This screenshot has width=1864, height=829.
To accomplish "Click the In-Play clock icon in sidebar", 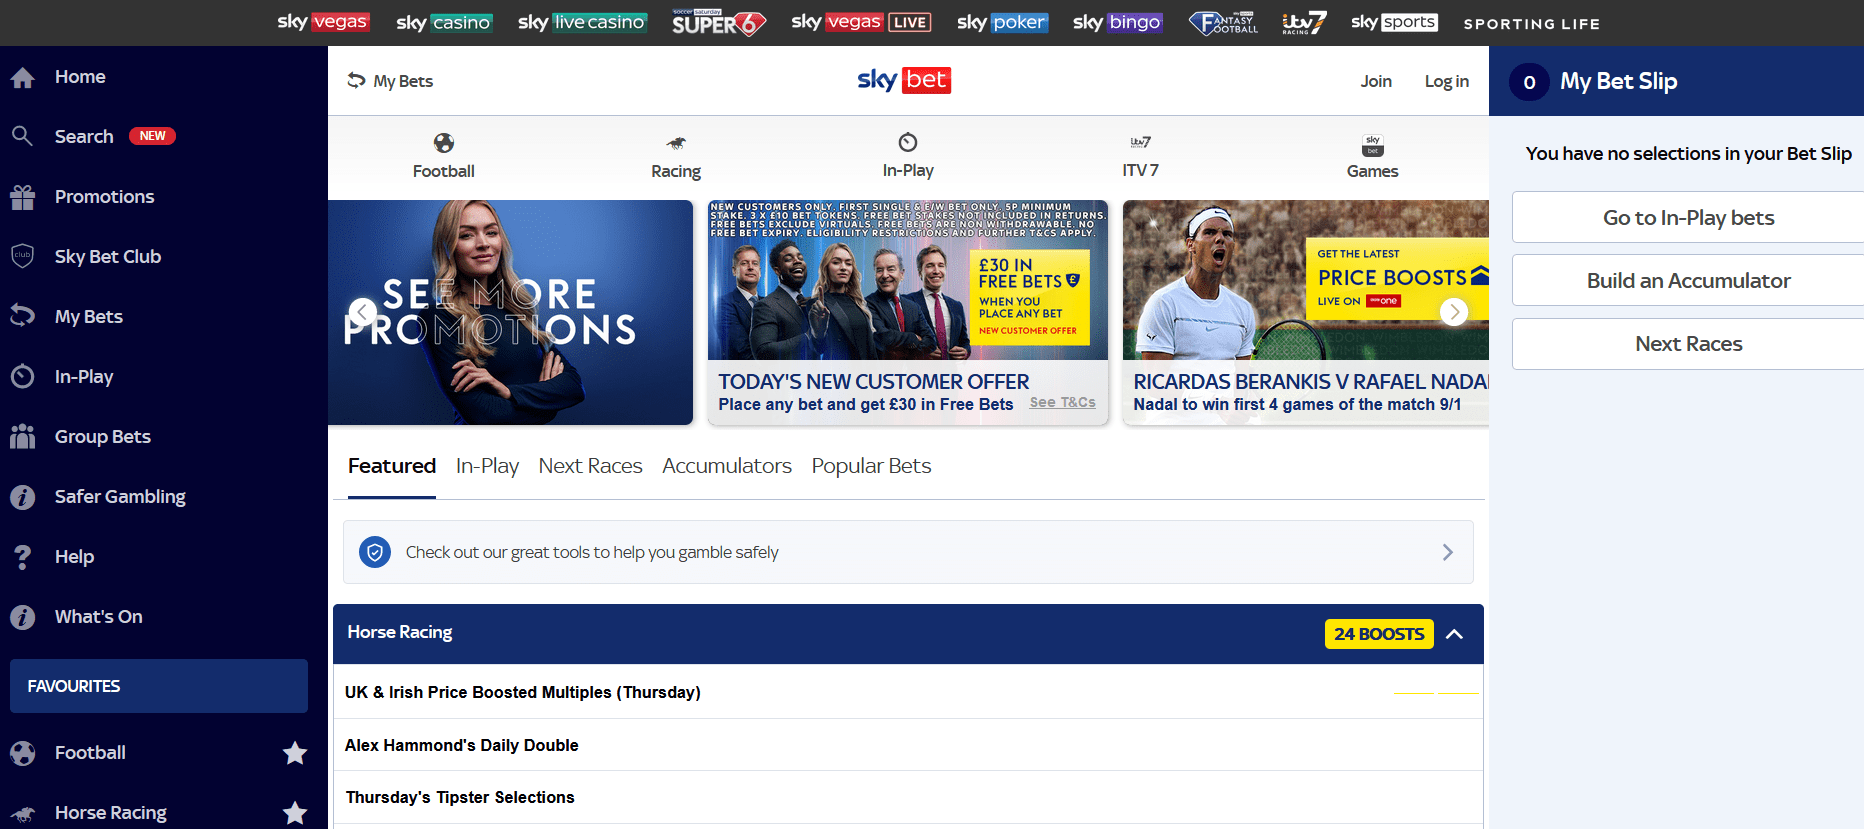I will point(22,376).
